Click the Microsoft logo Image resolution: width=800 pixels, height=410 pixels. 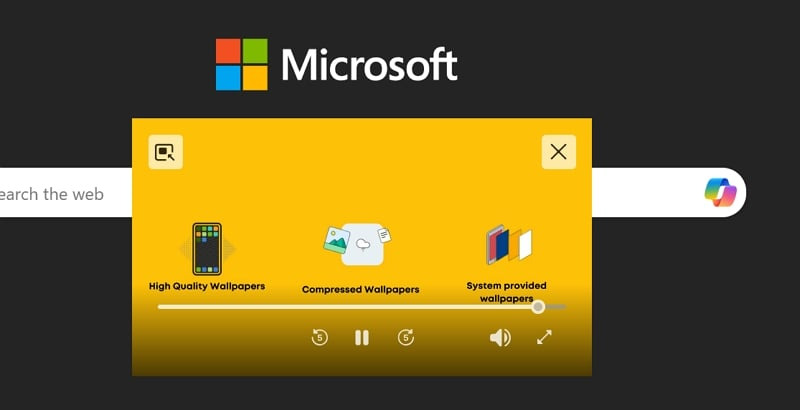coord(336,64)
